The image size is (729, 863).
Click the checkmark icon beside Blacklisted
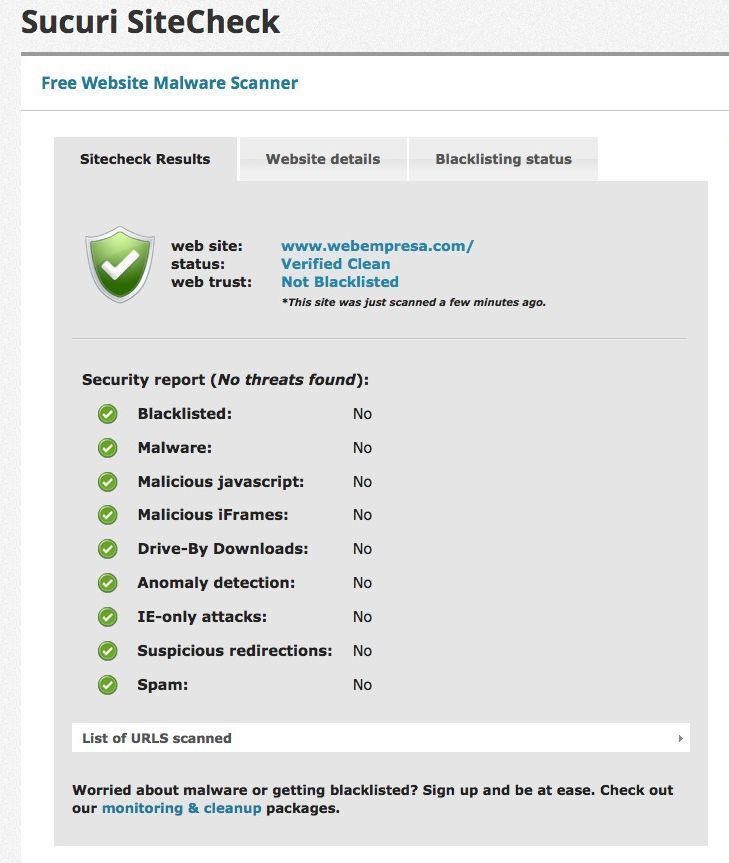pyautogui.click(x=107, y=413)
